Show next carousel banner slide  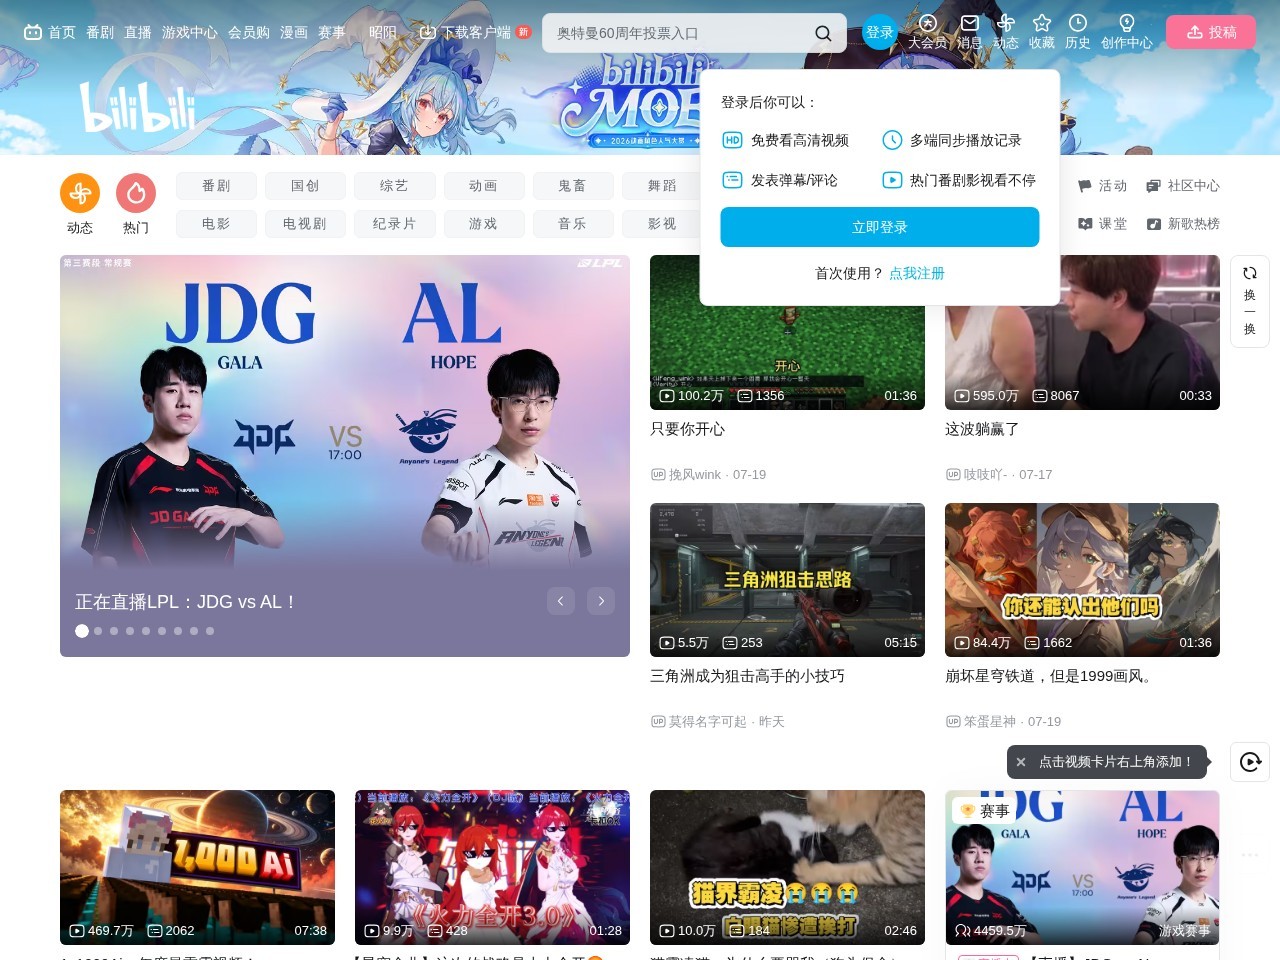point(601,601)
